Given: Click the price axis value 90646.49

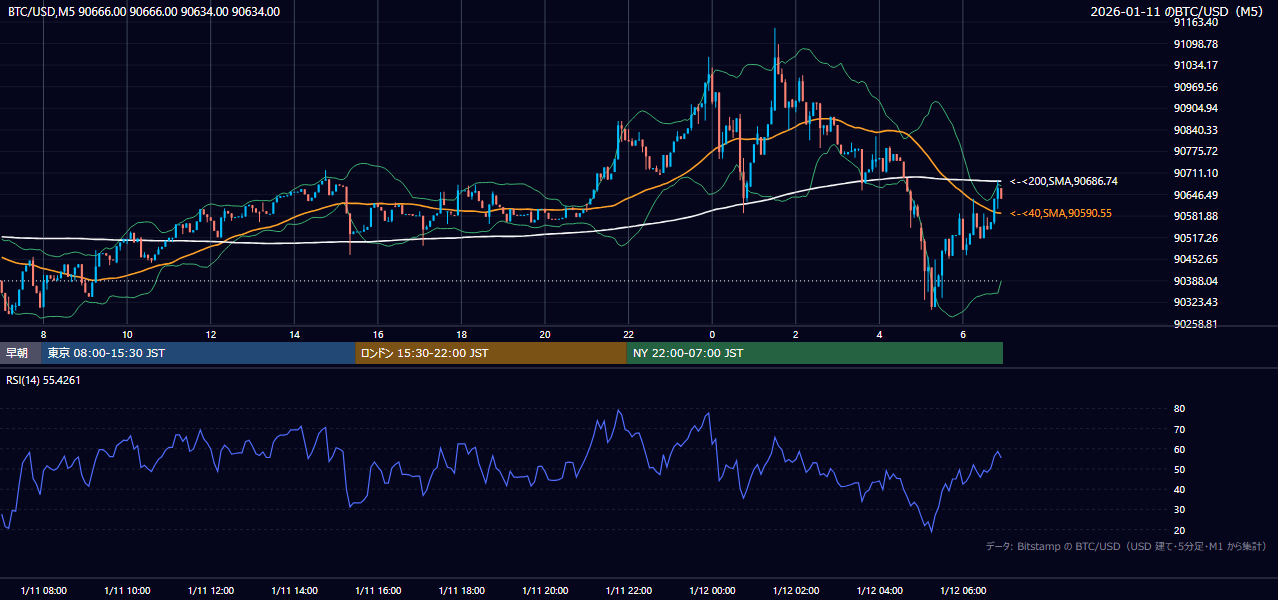Looking at the screenshot, I should click(x=1196, y=195).
